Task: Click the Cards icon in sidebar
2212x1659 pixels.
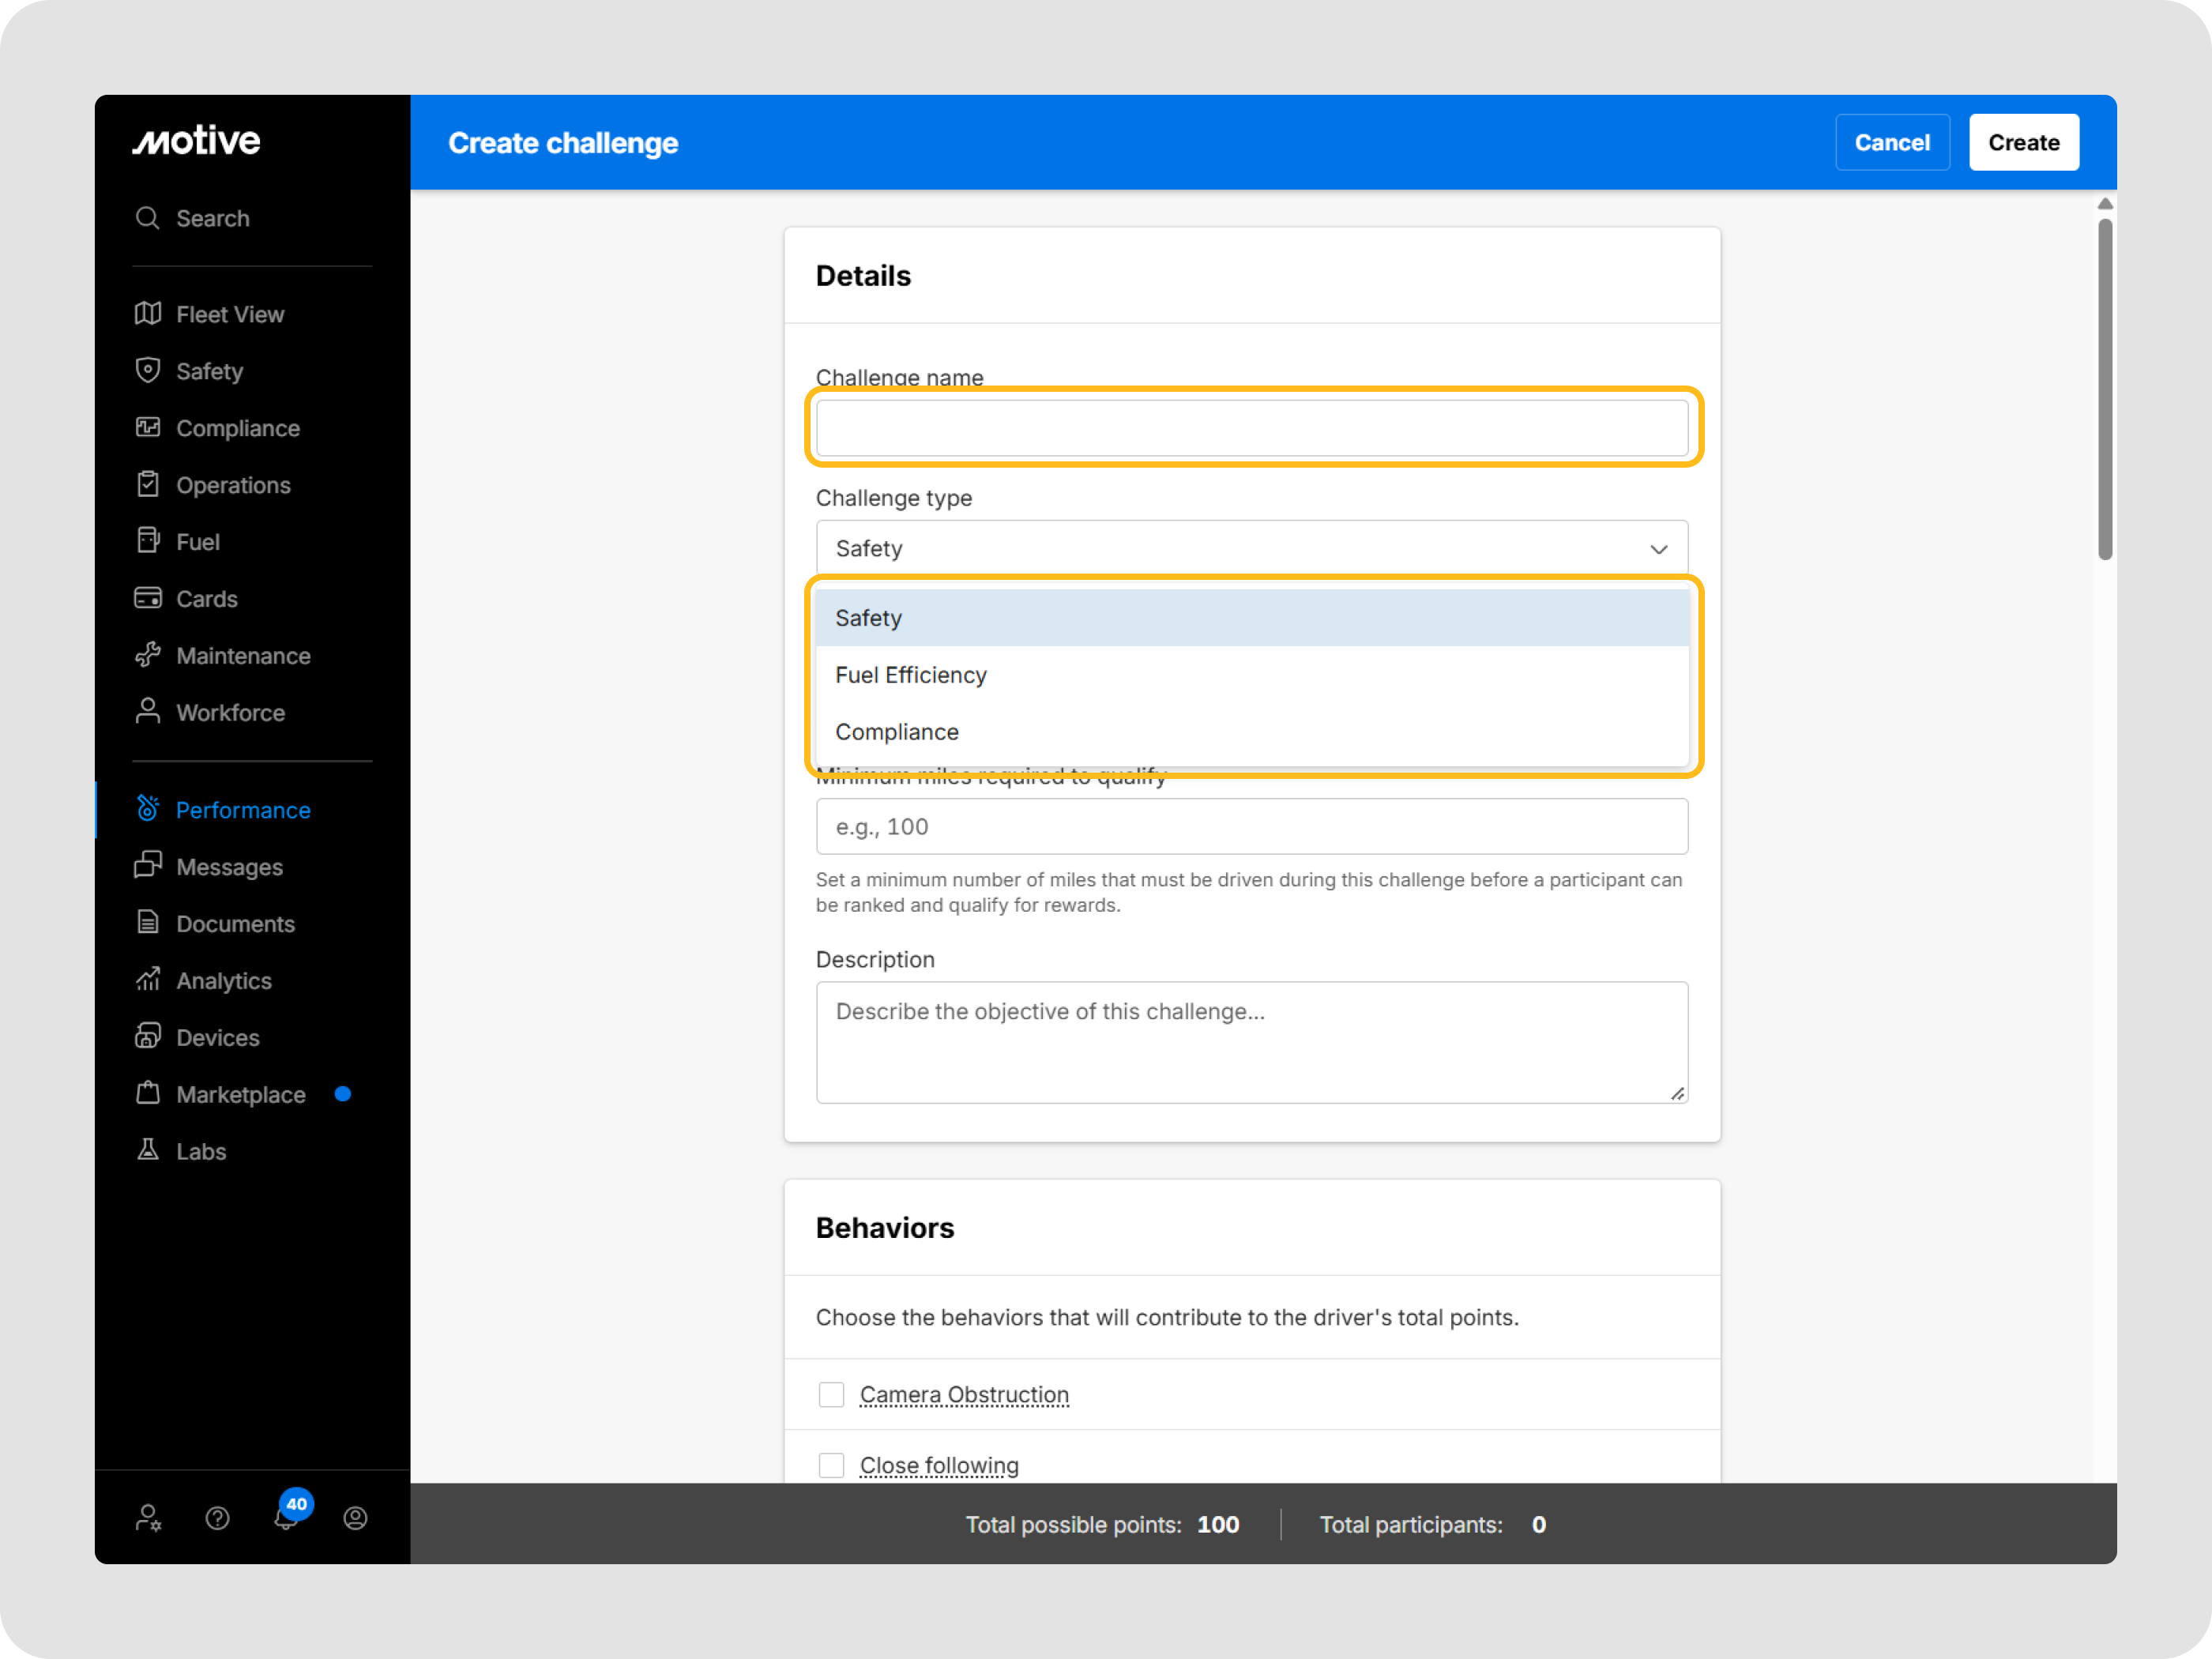Action: click(148, 598)
